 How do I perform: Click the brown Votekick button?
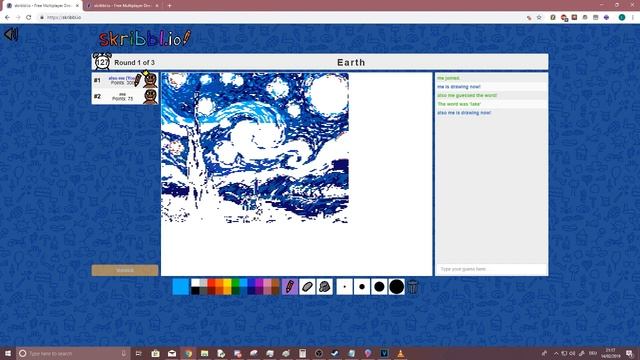(x=125, y=270)
